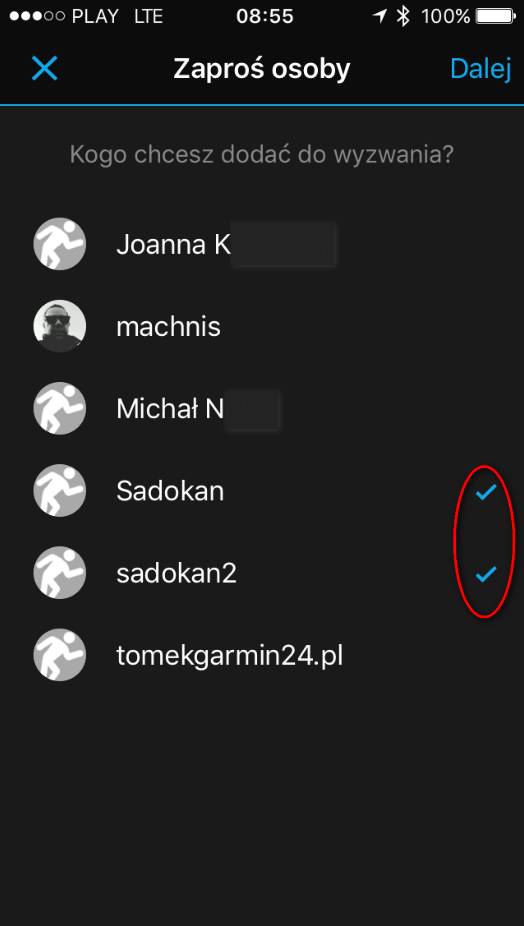This screenshot has height=926, width=524.
Task: Tap Joanna K's runner avatar icon
Action: tap(60, 244)
